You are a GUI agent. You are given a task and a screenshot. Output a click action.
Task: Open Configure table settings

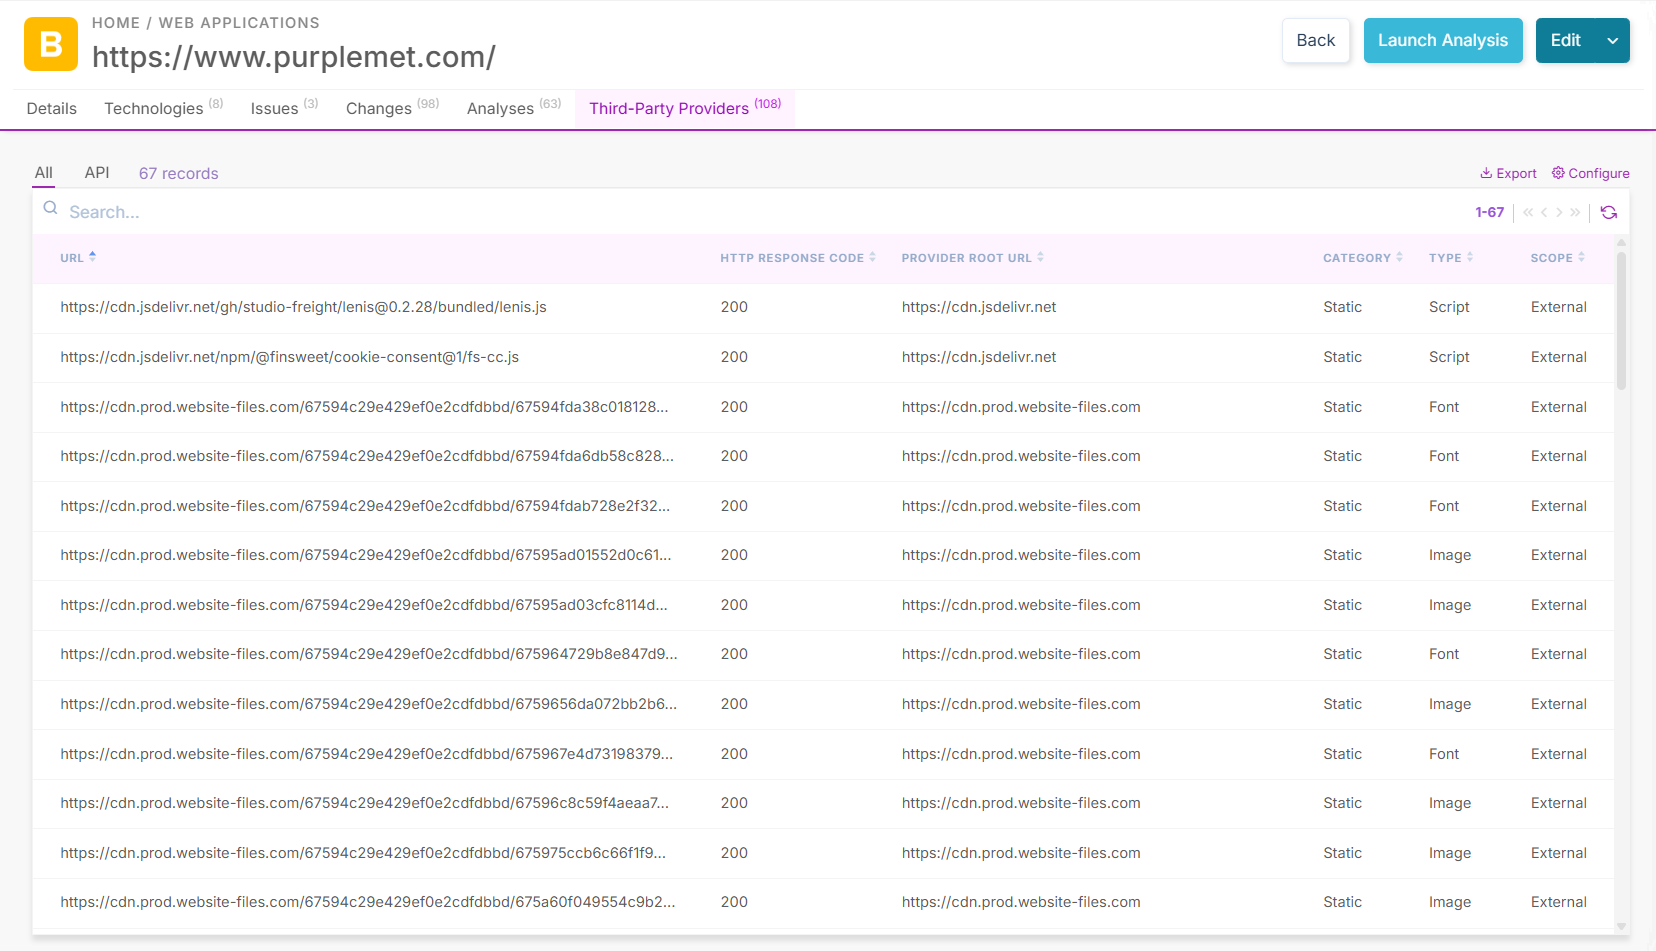pyautogui.click(x=1590, y=173)
